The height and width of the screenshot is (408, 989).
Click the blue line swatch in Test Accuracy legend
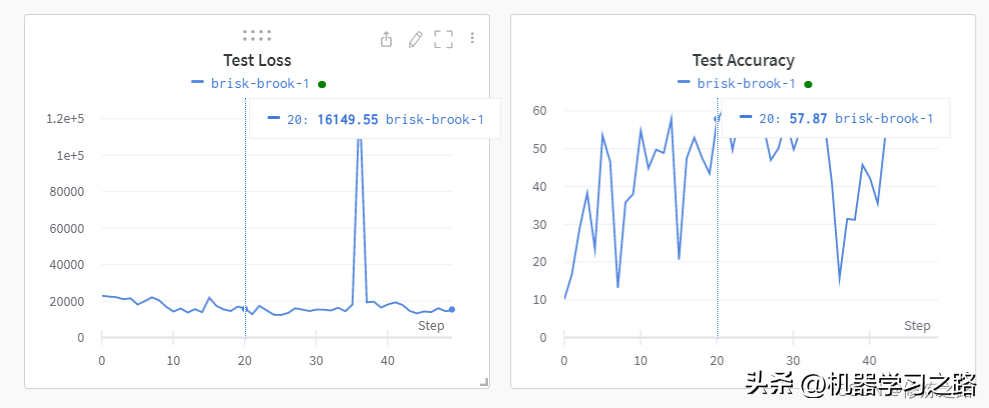coord(684,84)
